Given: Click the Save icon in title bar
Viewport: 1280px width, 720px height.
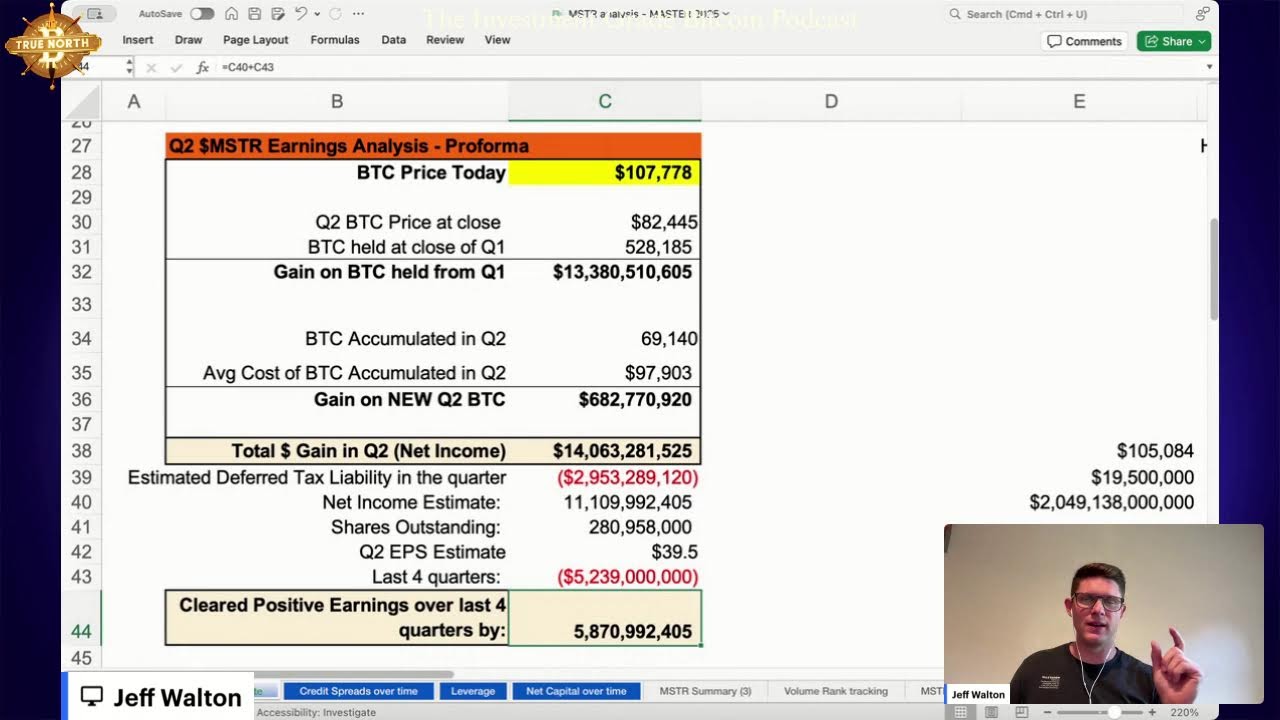Looking at the screenshot, I should (254, 14).
